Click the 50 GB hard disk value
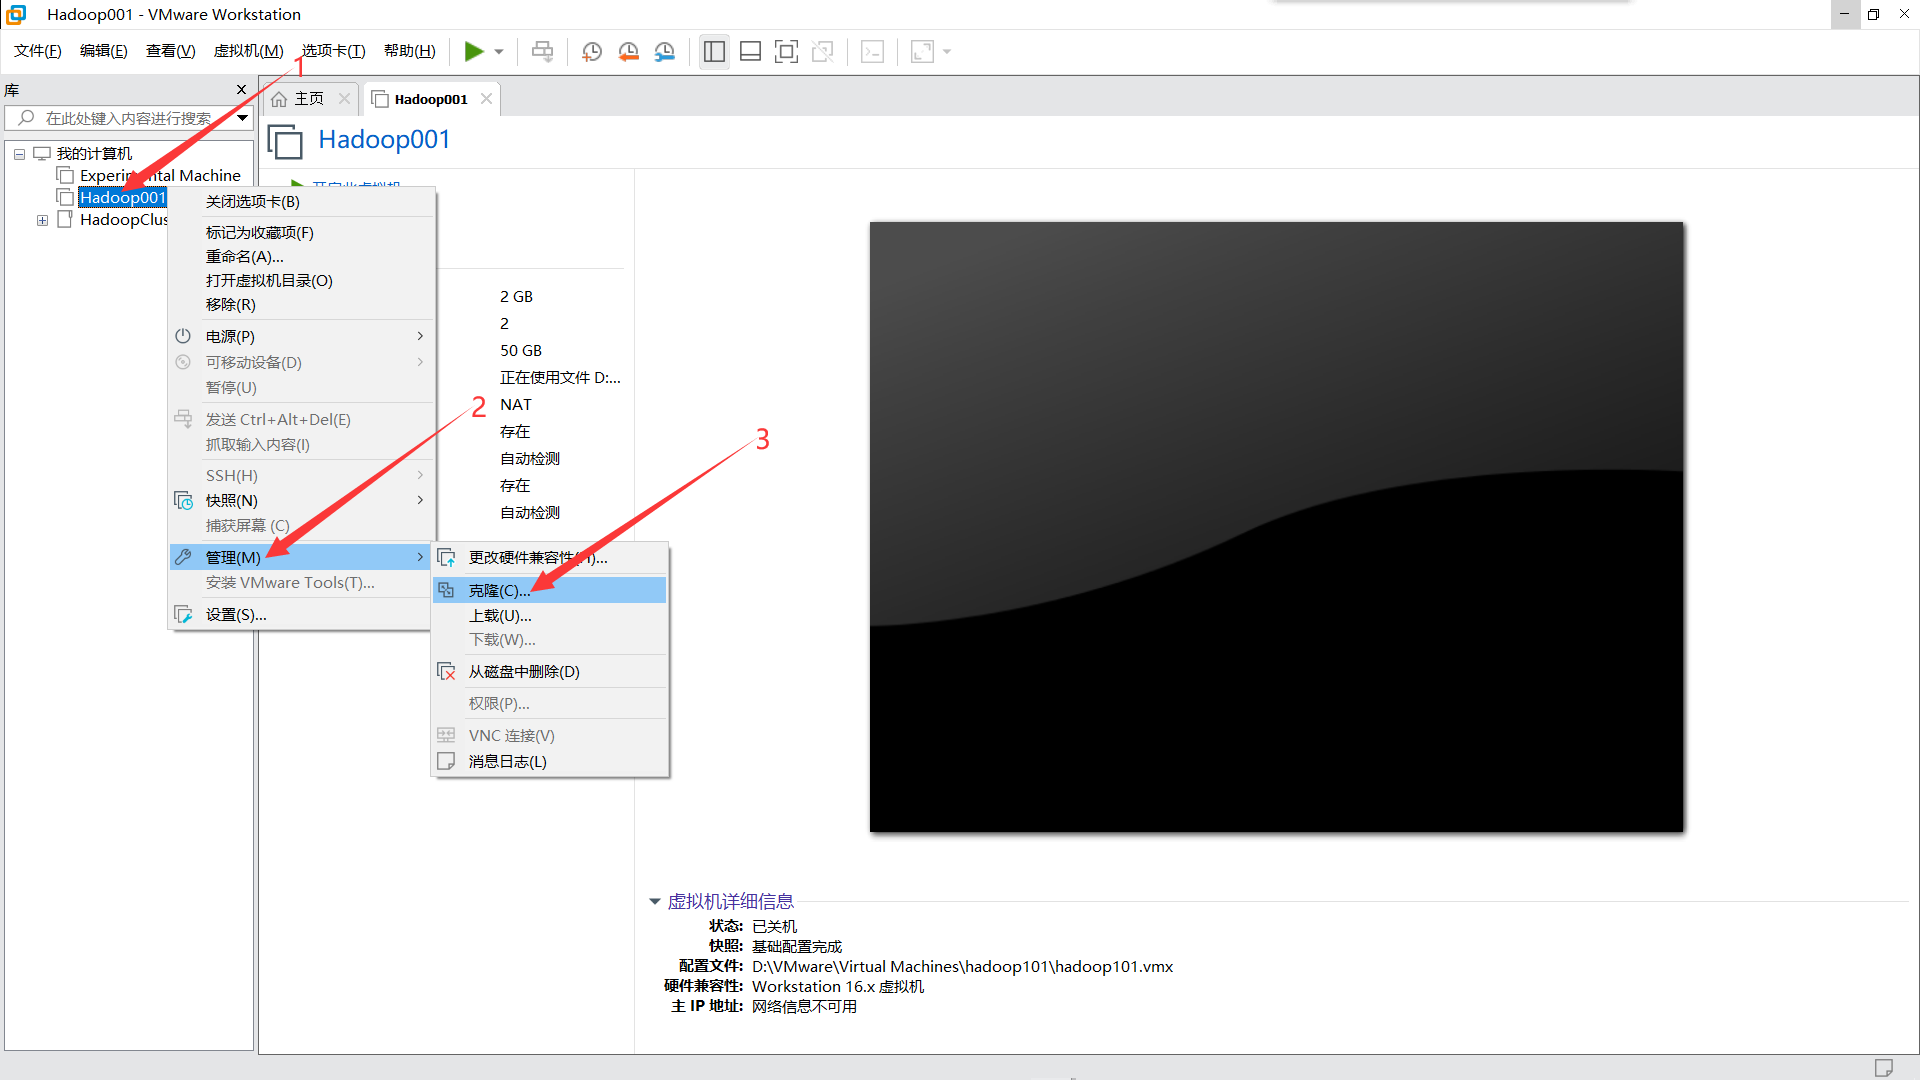Screen dimensions: 1920x1080 (521, 350)
